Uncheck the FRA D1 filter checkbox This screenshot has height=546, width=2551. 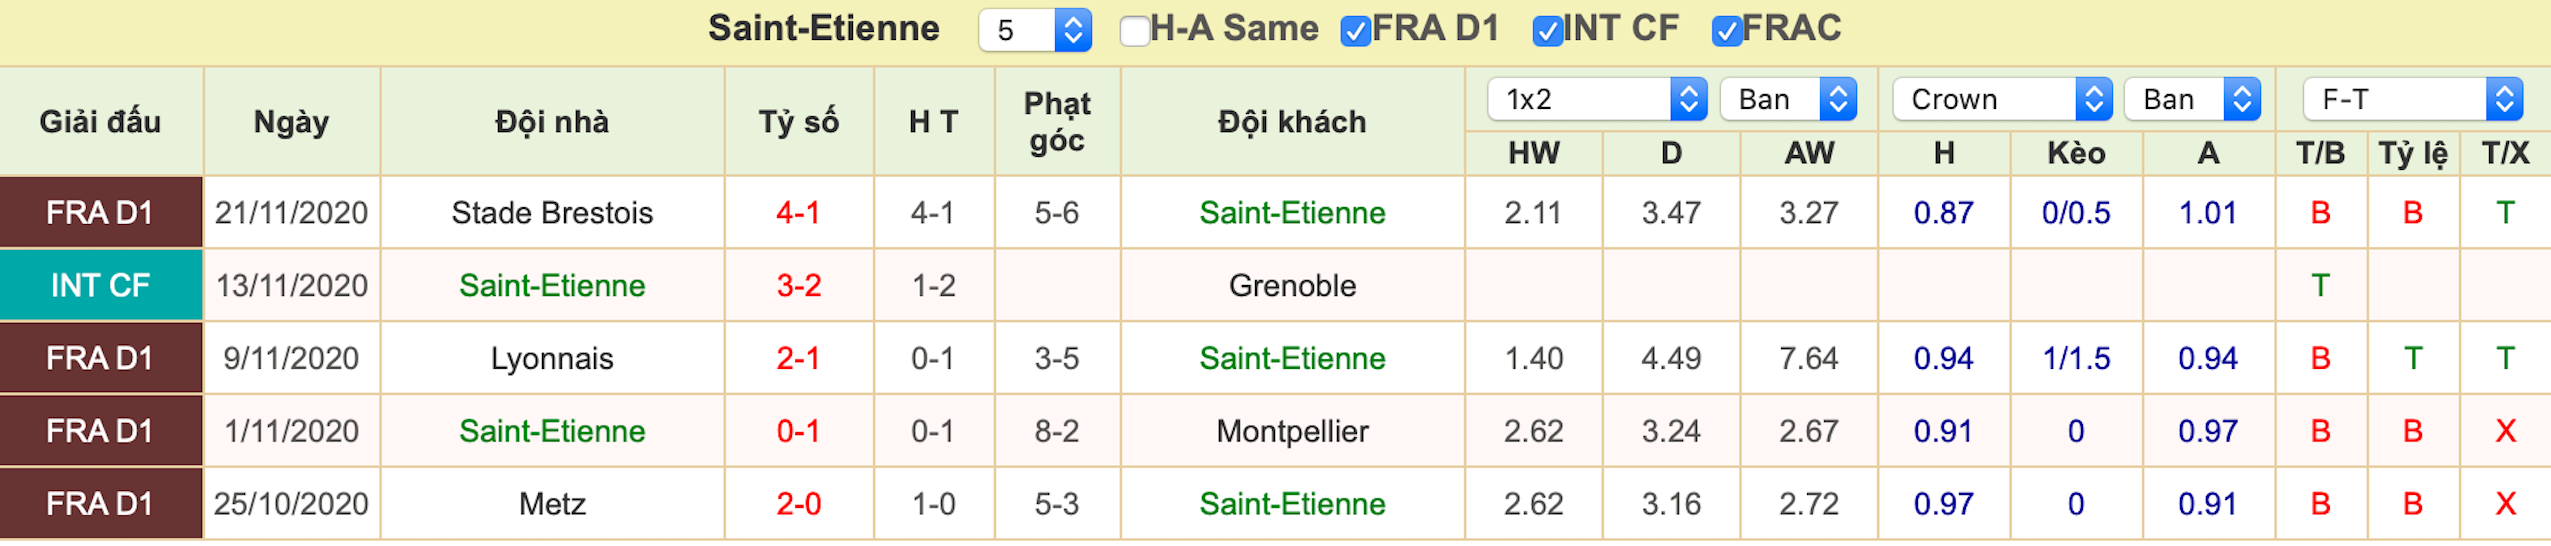point(1355,31)
